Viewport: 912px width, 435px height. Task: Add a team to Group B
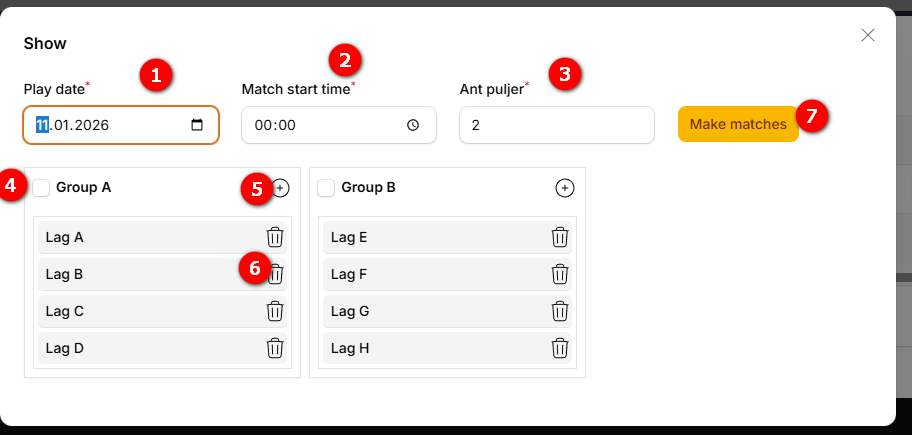point(565,187)
